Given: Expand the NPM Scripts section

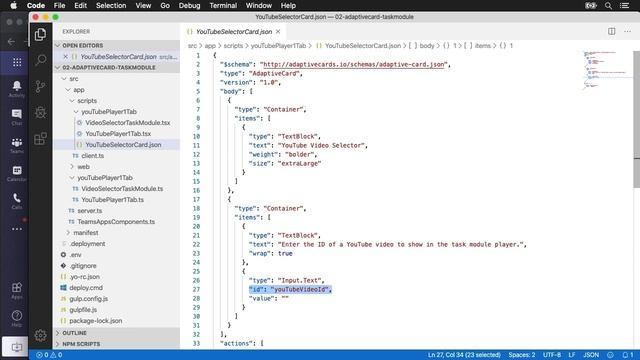Looking at the screenshot, I should point(117,344).
